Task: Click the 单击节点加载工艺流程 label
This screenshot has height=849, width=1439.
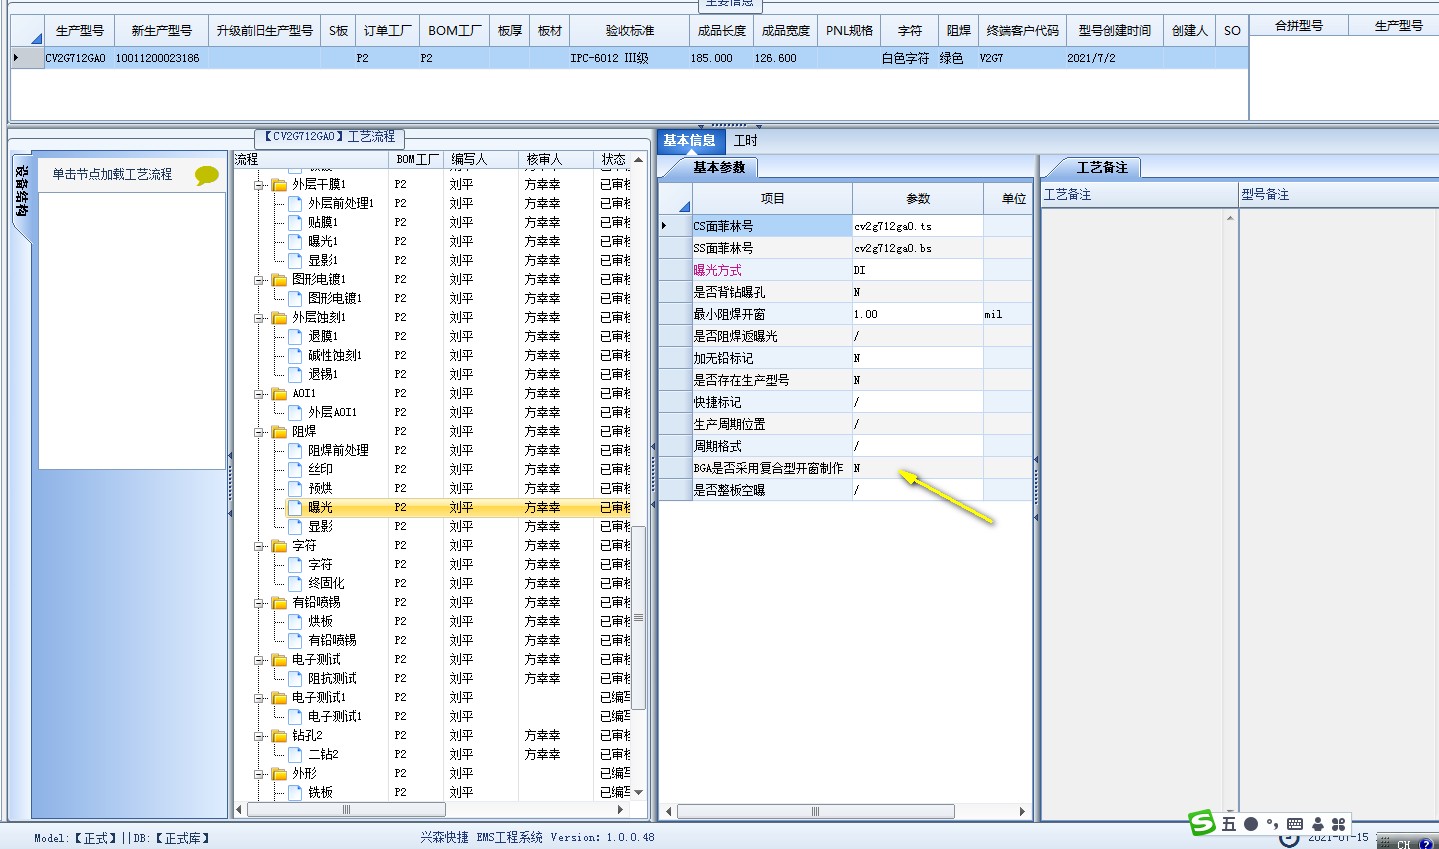Action: 112,174
